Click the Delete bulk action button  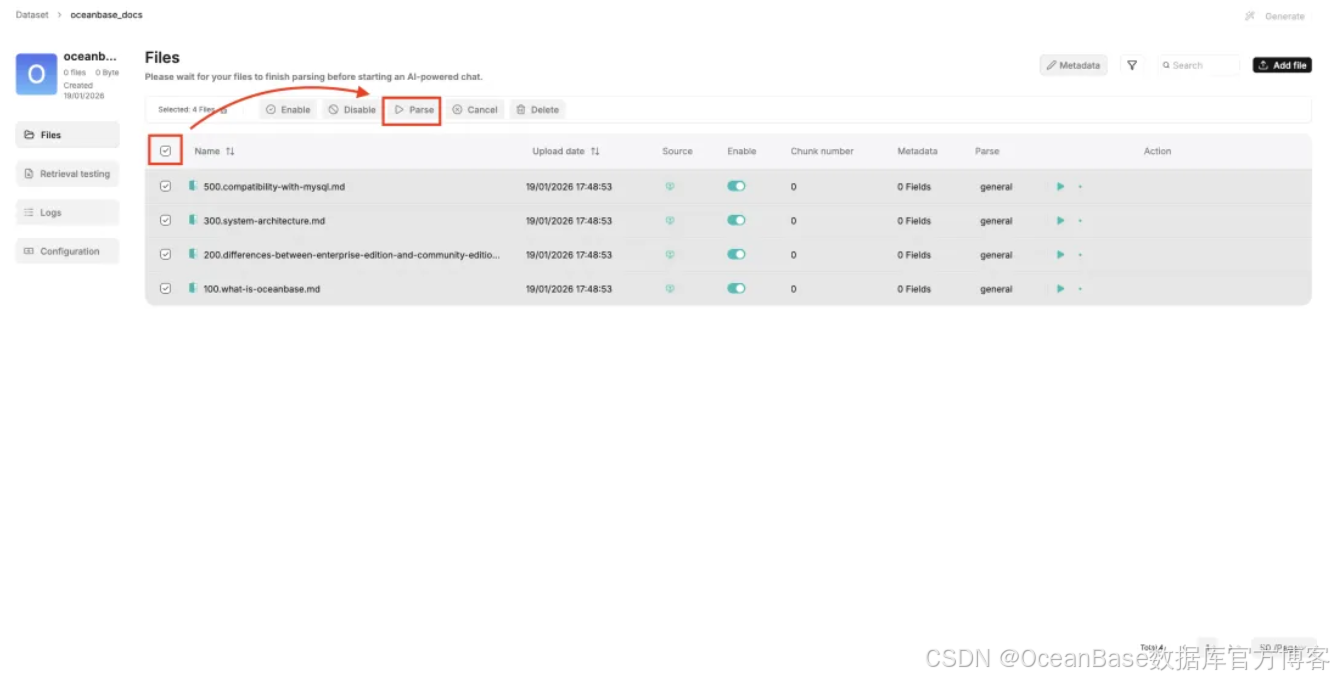pyautogui.click(x=538, y=110)
